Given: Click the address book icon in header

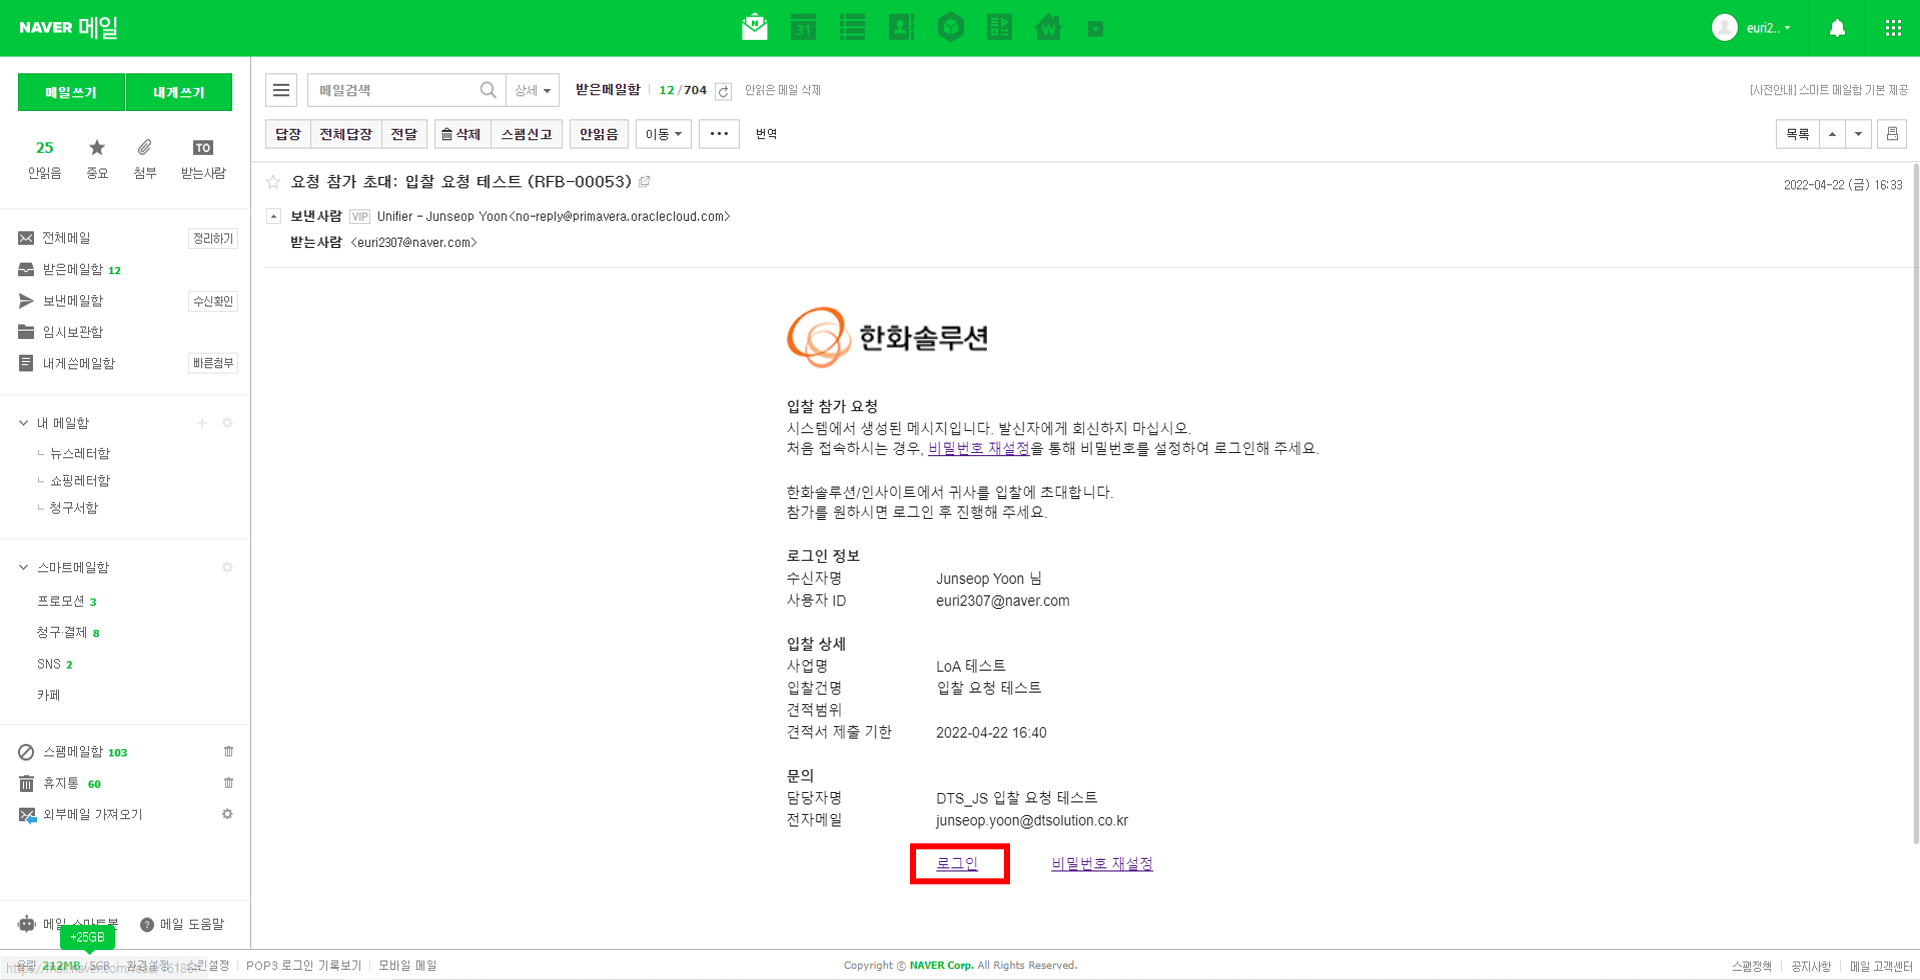Looking at the screenshot, I should click(901, 28).
